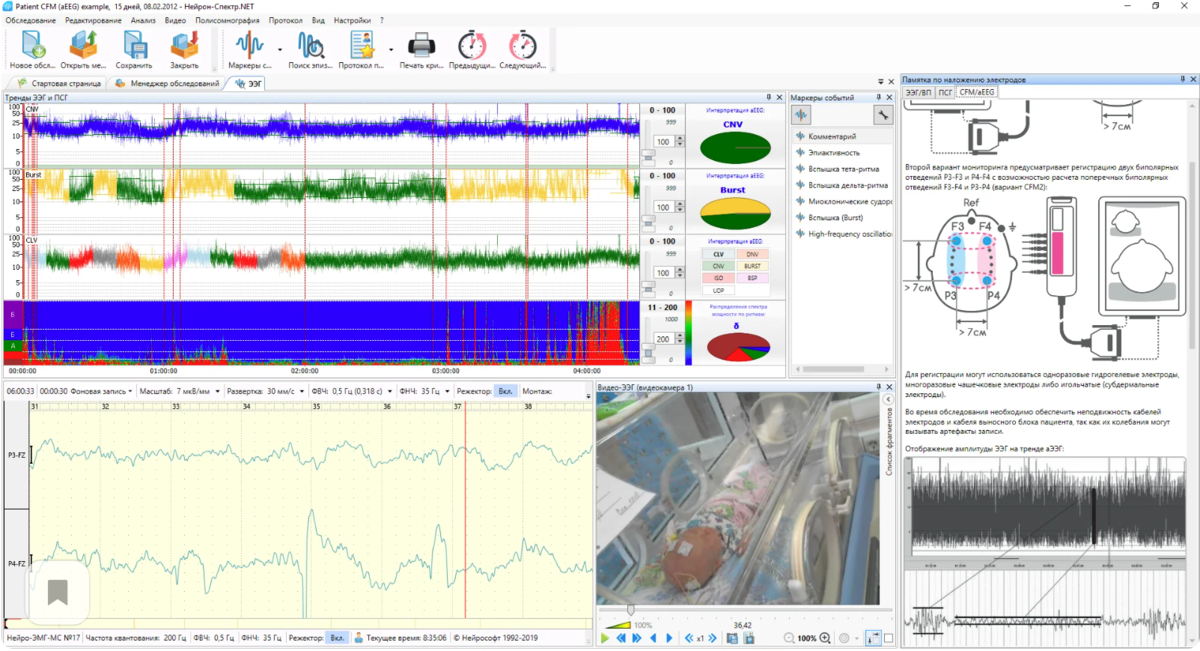Click the 'Сохранить' save icon
The width and height of the screenshot is (1200, 651).
[x=133, y=45]
